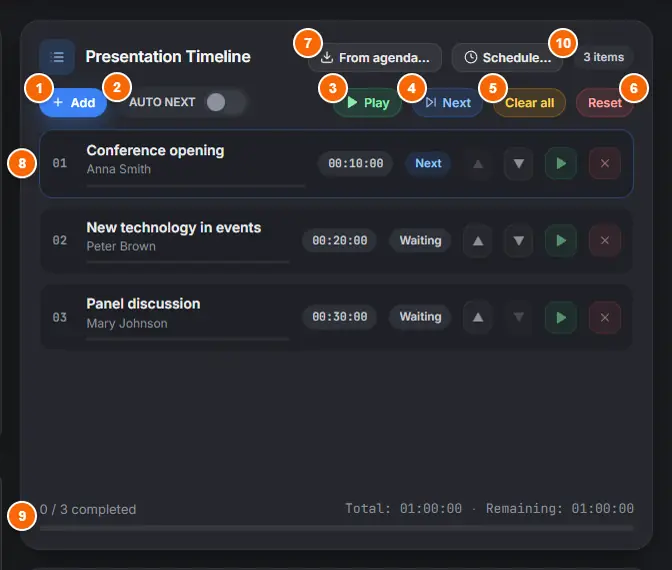This screenshot has height=570, width=672.
Task: Click the 00:10:00 duration of Conference opening
Action: coord(355,163)
